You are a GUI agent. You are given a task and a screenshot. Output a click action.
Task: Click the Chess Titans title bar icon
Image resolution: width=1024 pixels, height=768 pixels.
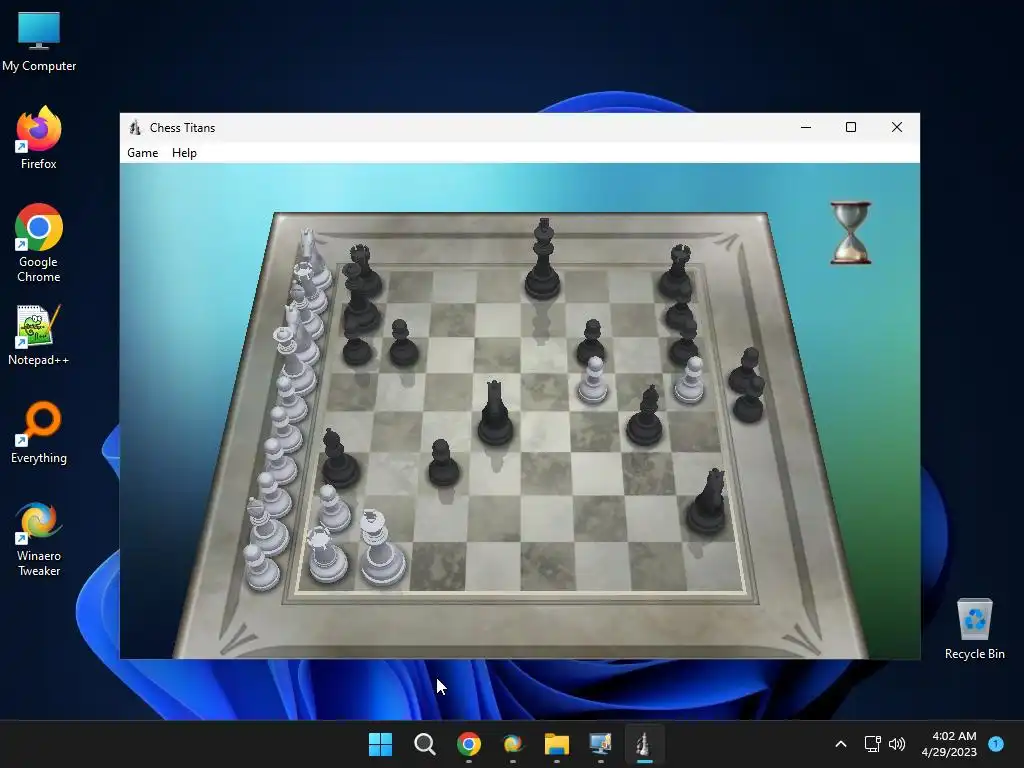[x=135, y=127]
